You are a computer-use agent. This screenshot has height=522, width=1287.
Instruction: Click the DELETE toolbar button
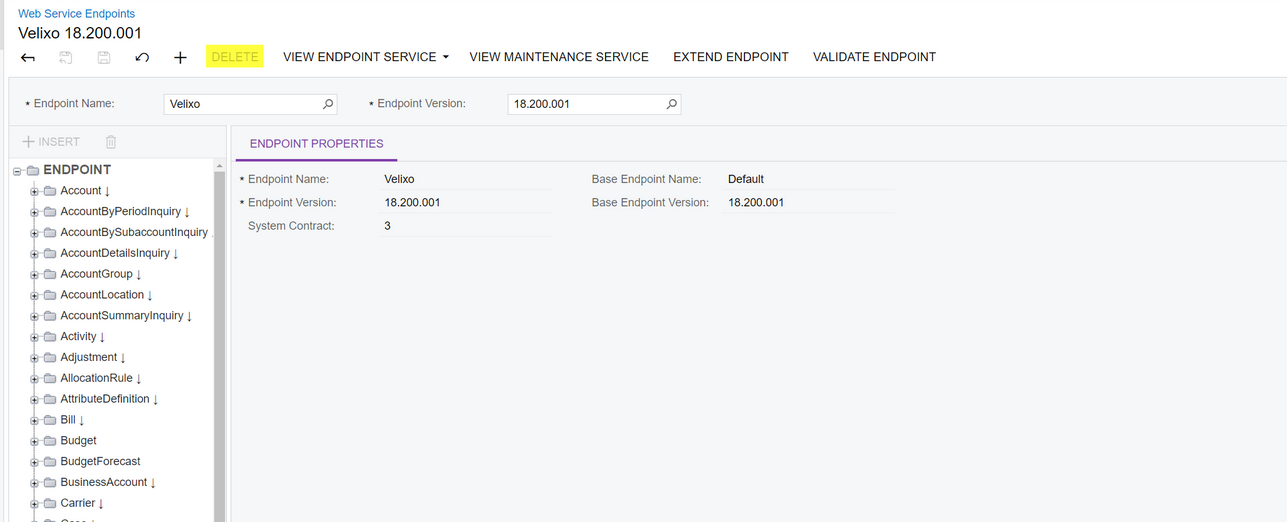coord(235,57)
